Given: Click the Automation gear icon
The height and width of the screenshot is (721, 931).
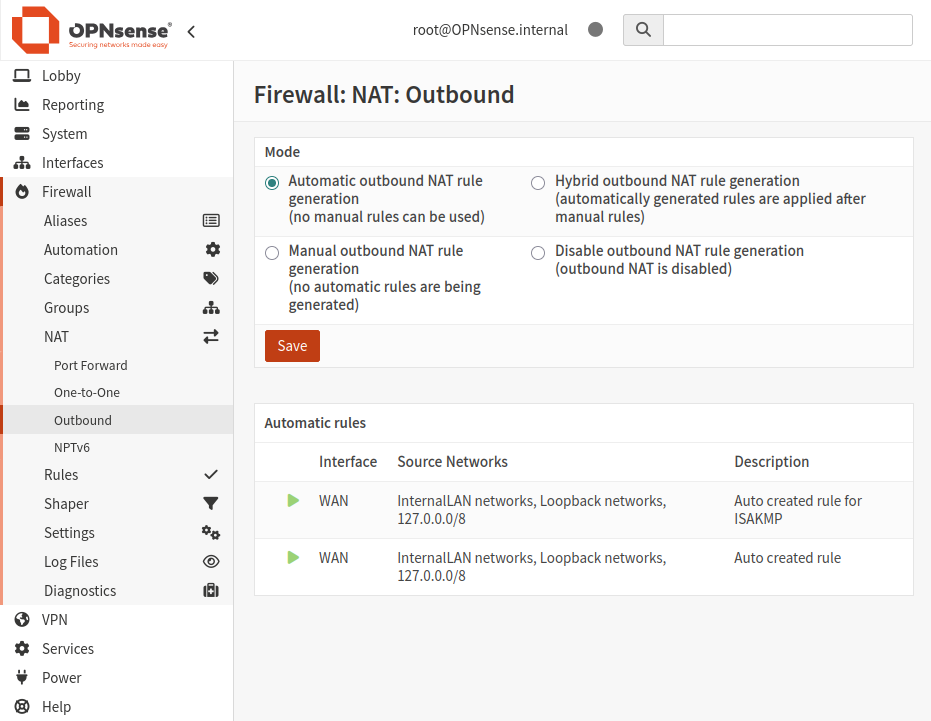Looking at the screenshot, I should pos(212,250).
